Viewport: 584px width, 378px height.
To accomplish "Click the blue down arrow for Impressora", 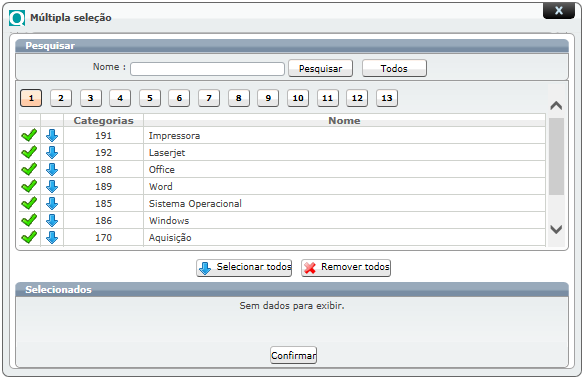I will [52, 136].
